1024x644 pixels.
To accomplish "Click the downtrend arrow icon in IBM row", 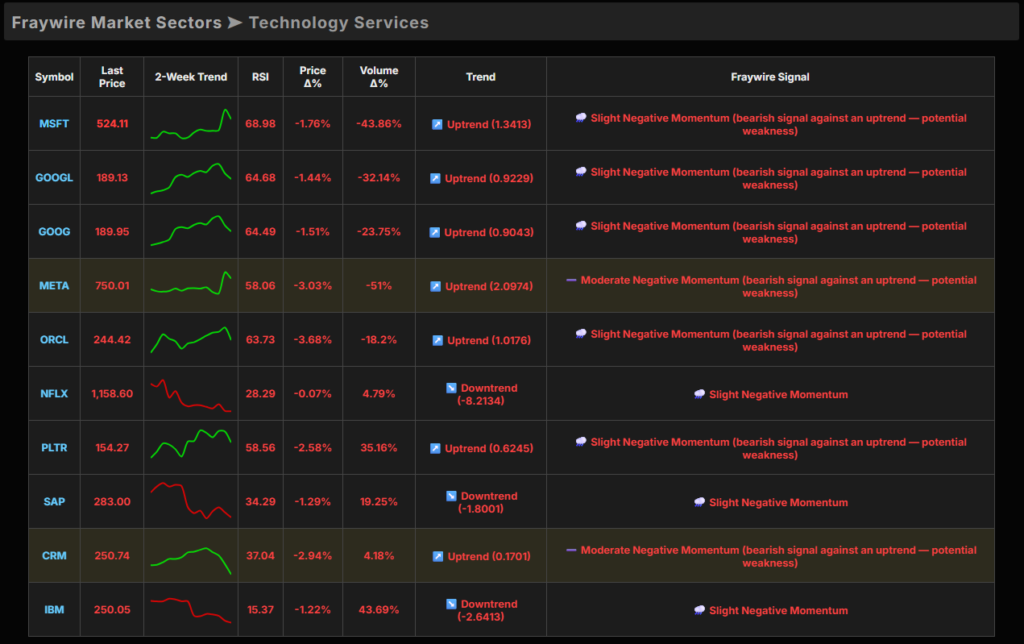I will (x=451, y=604).
